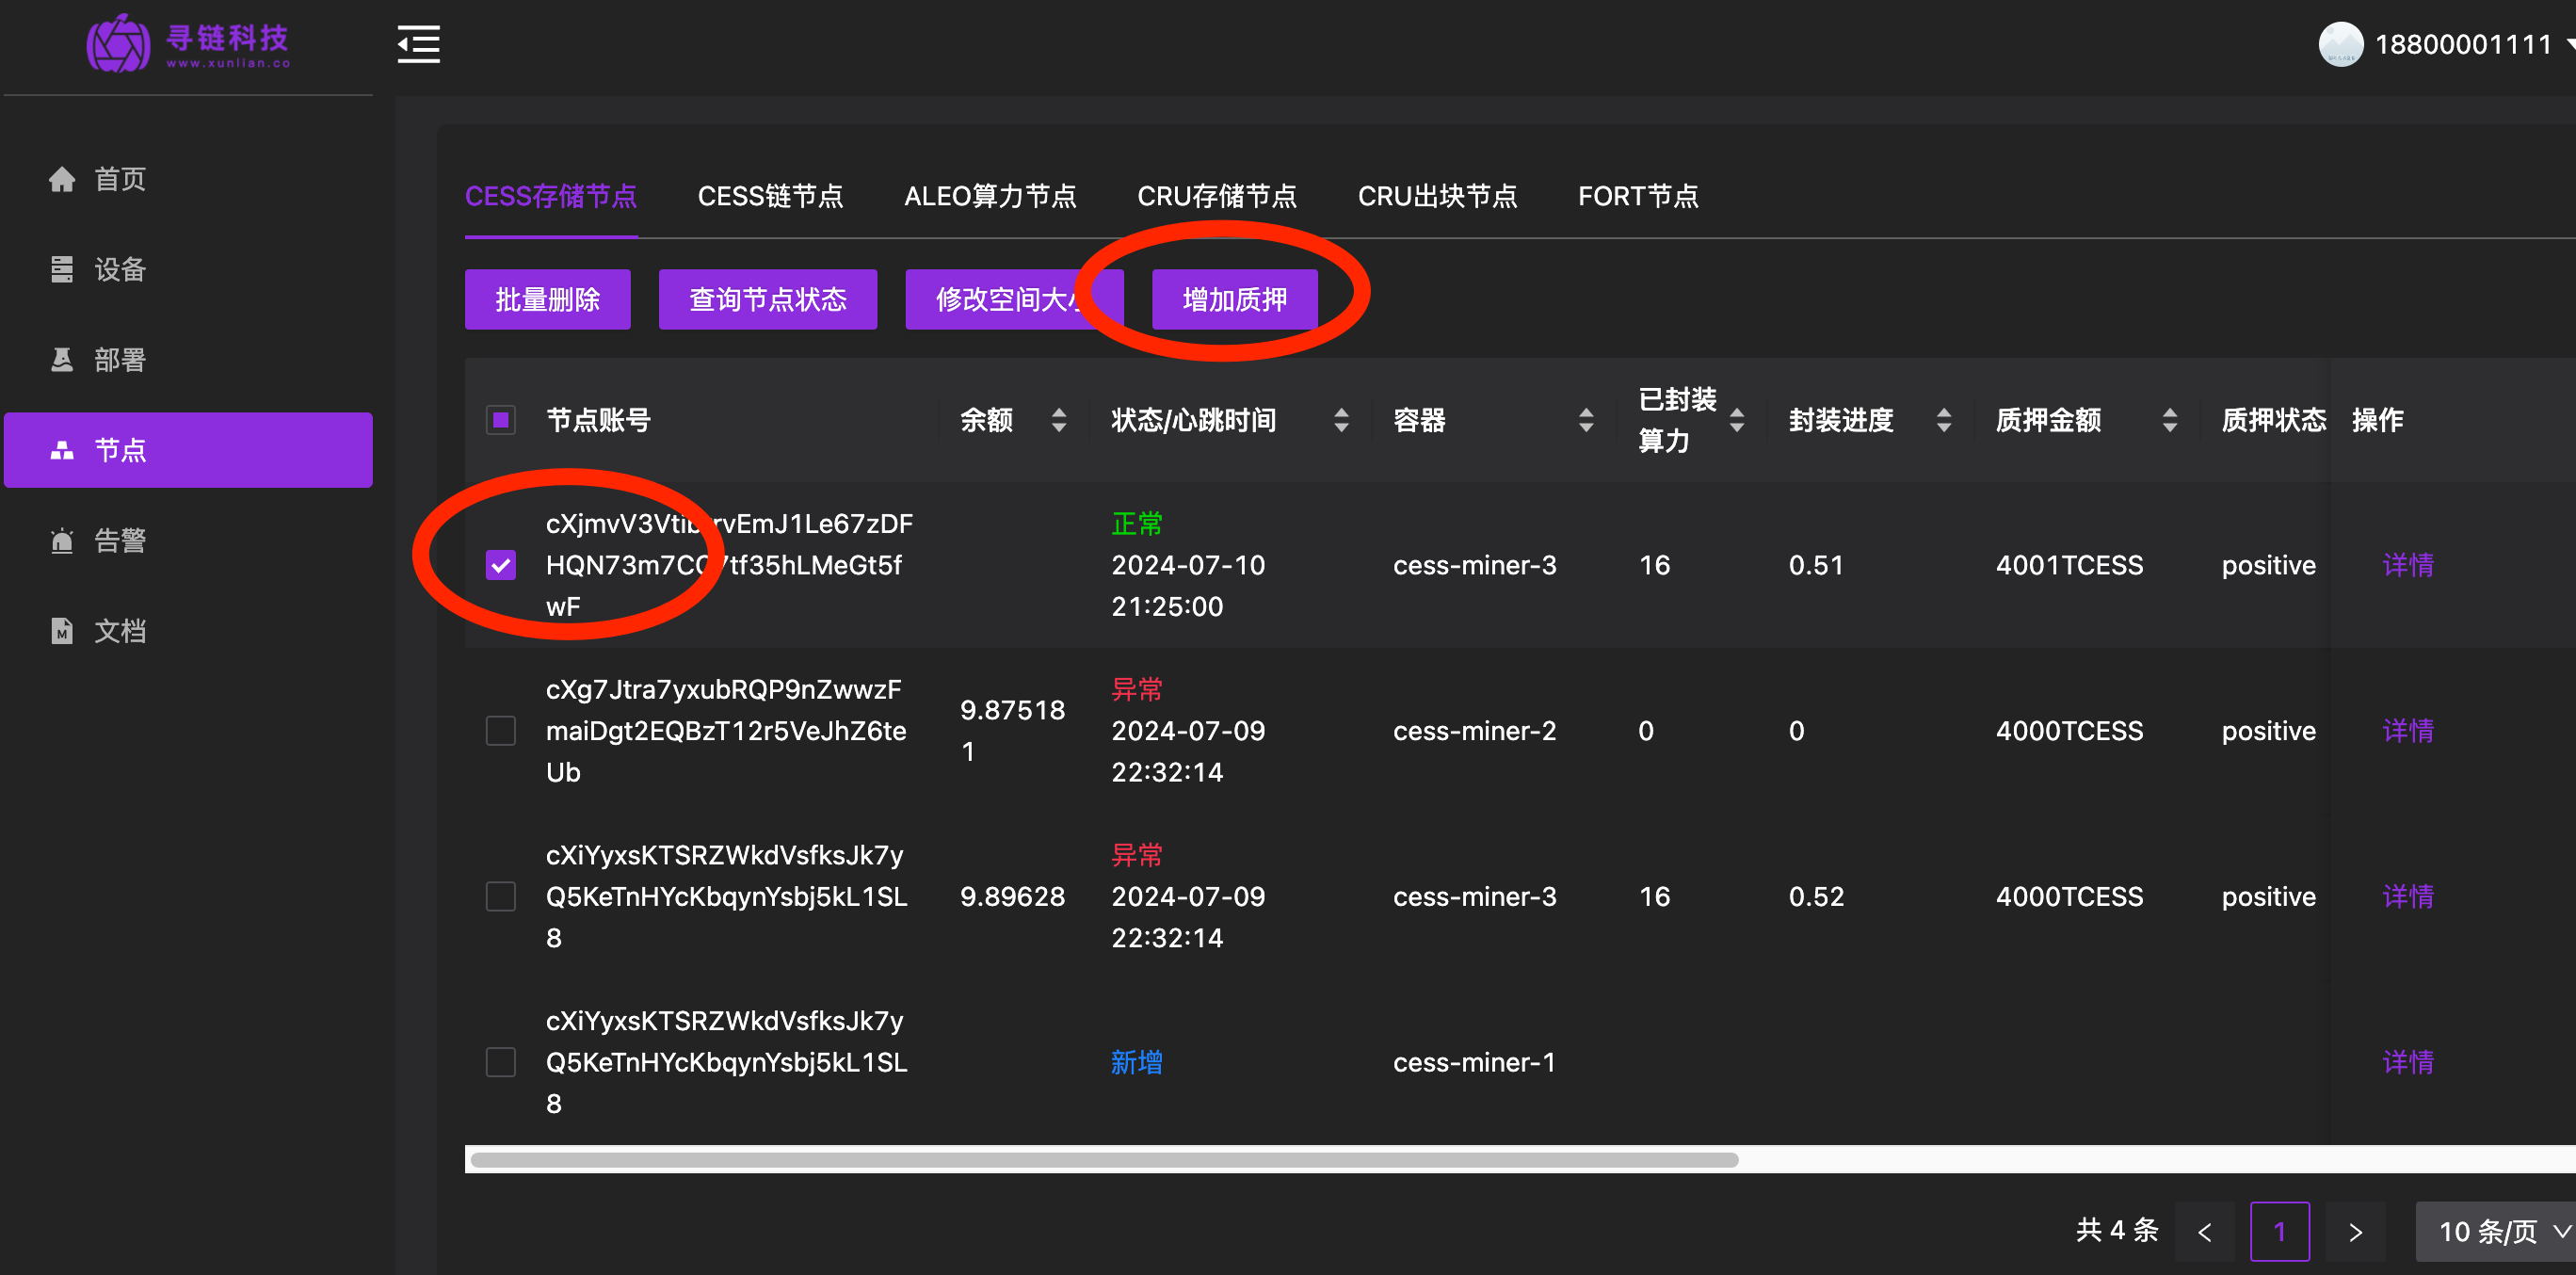Sort by 余额 column using its sort arrows
The width and height of the screenshot is (2576, 1275).
tap(1059, 420)
